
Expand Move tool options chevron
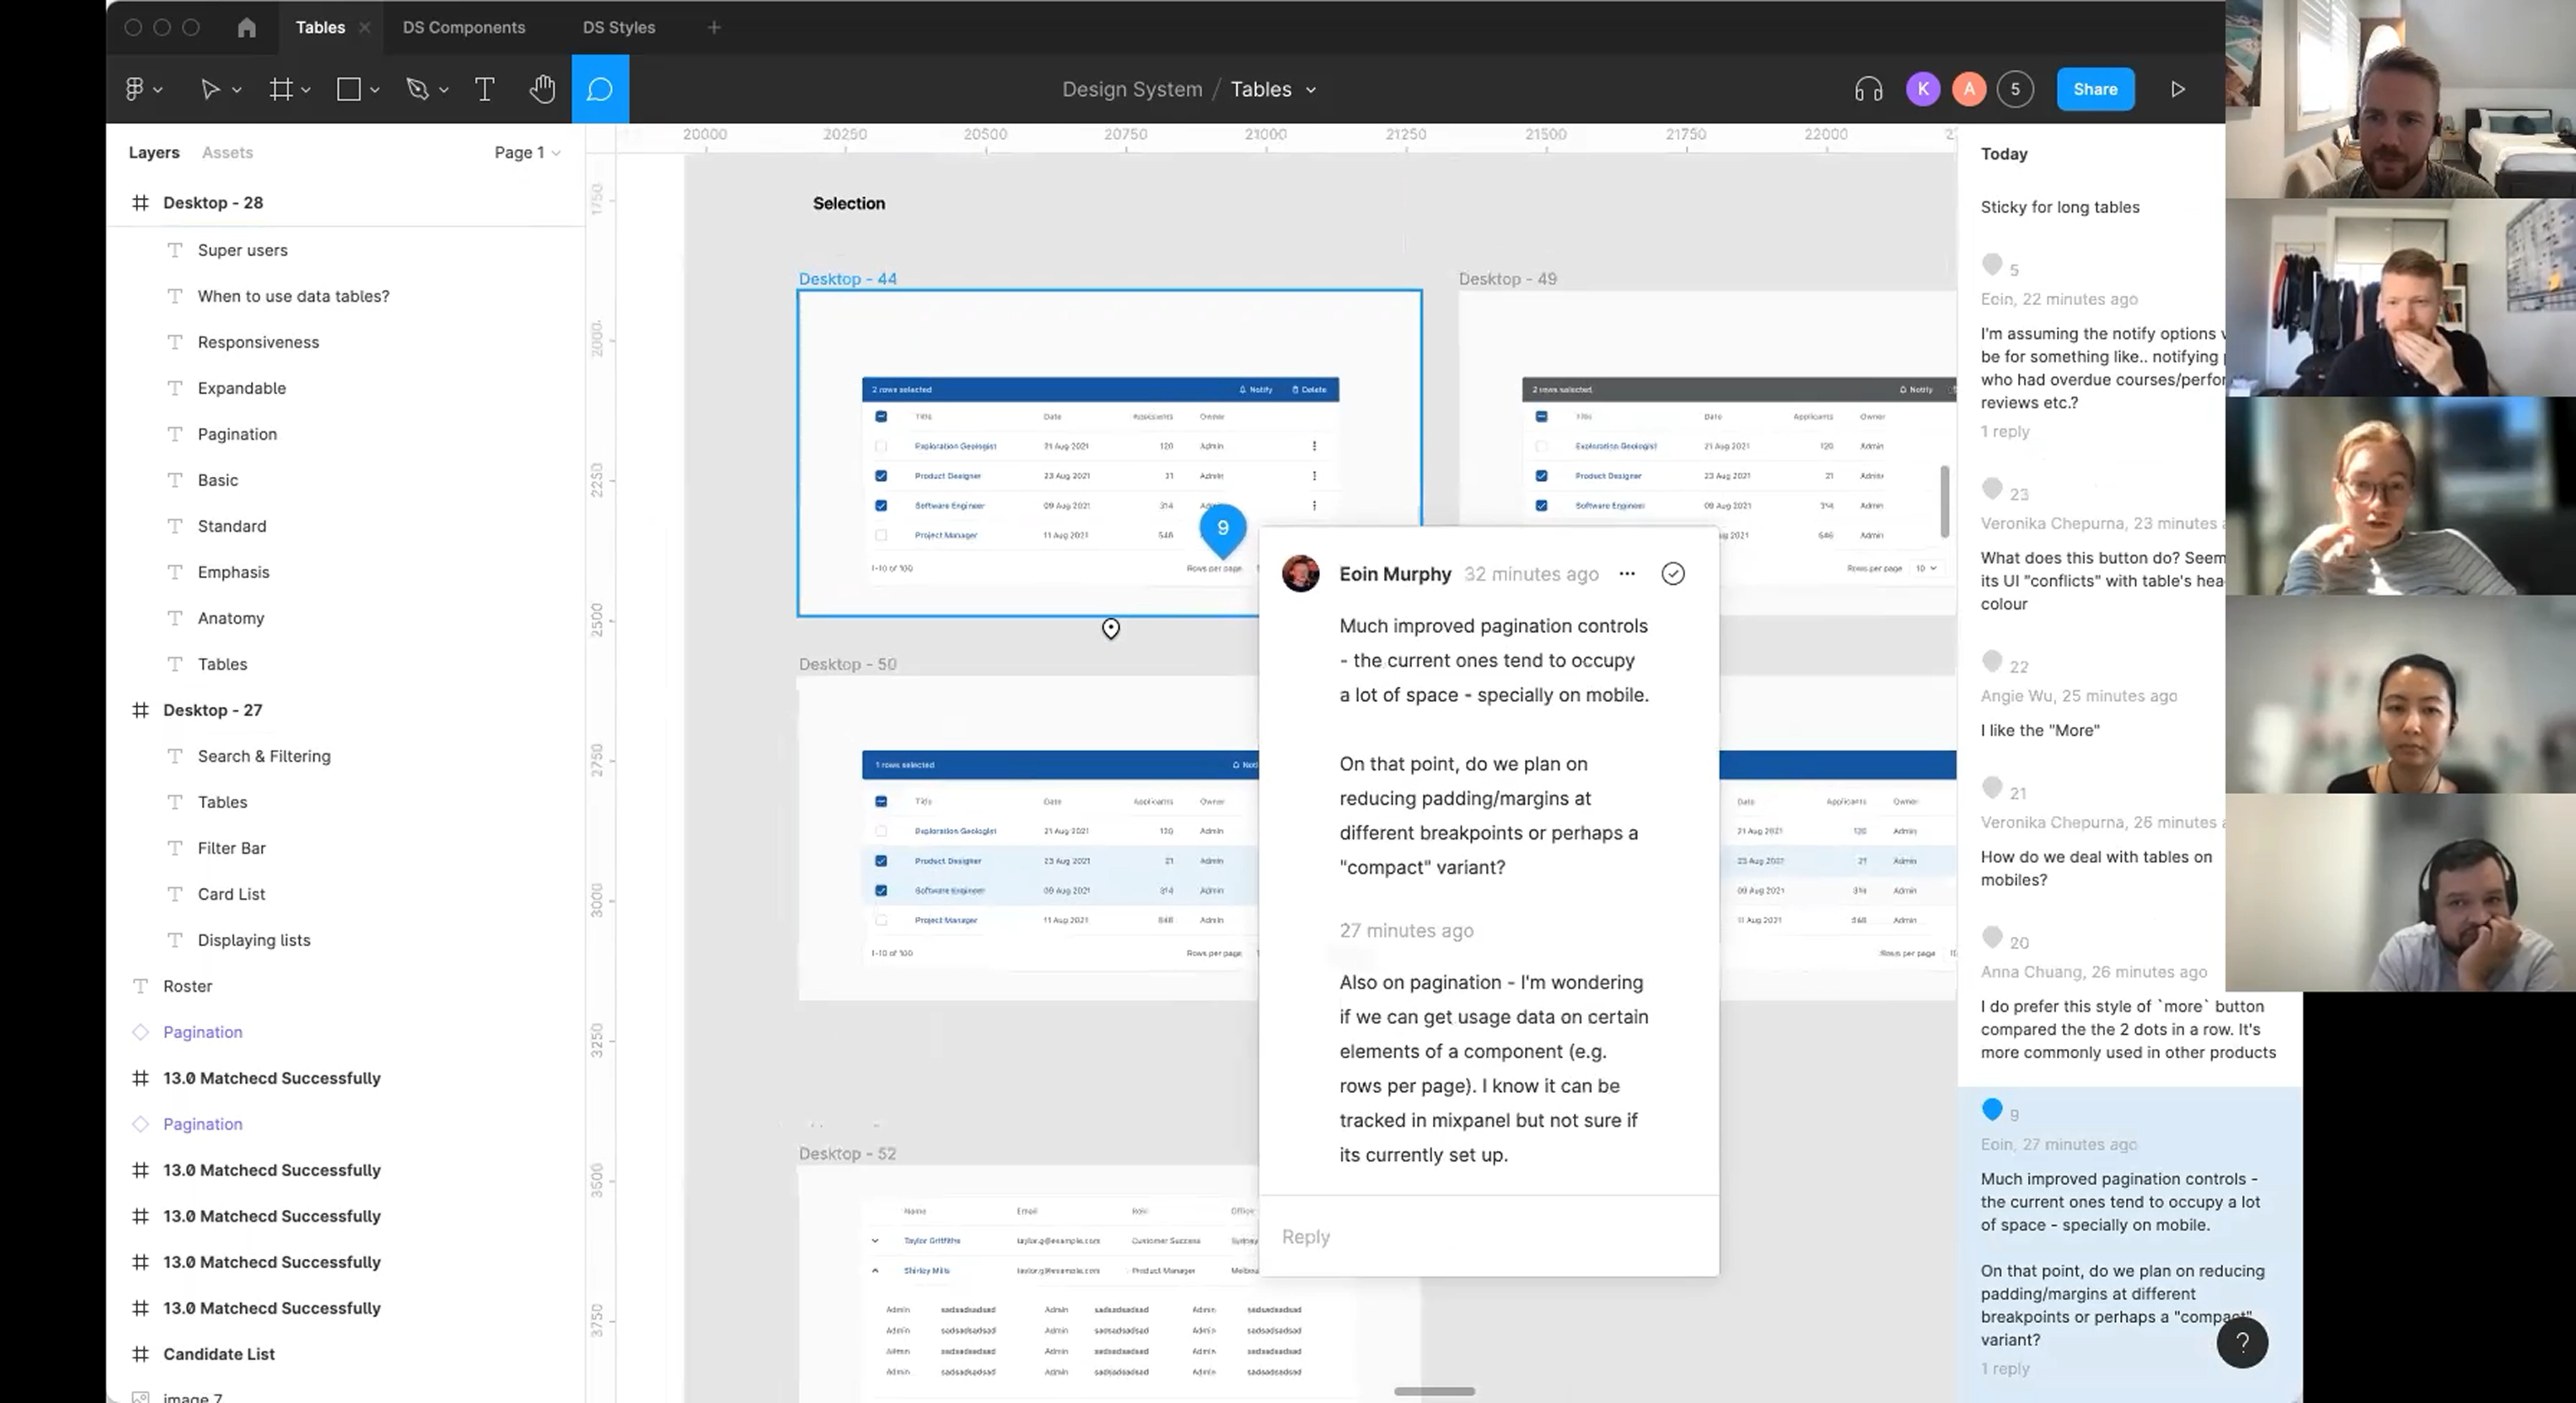237,90
